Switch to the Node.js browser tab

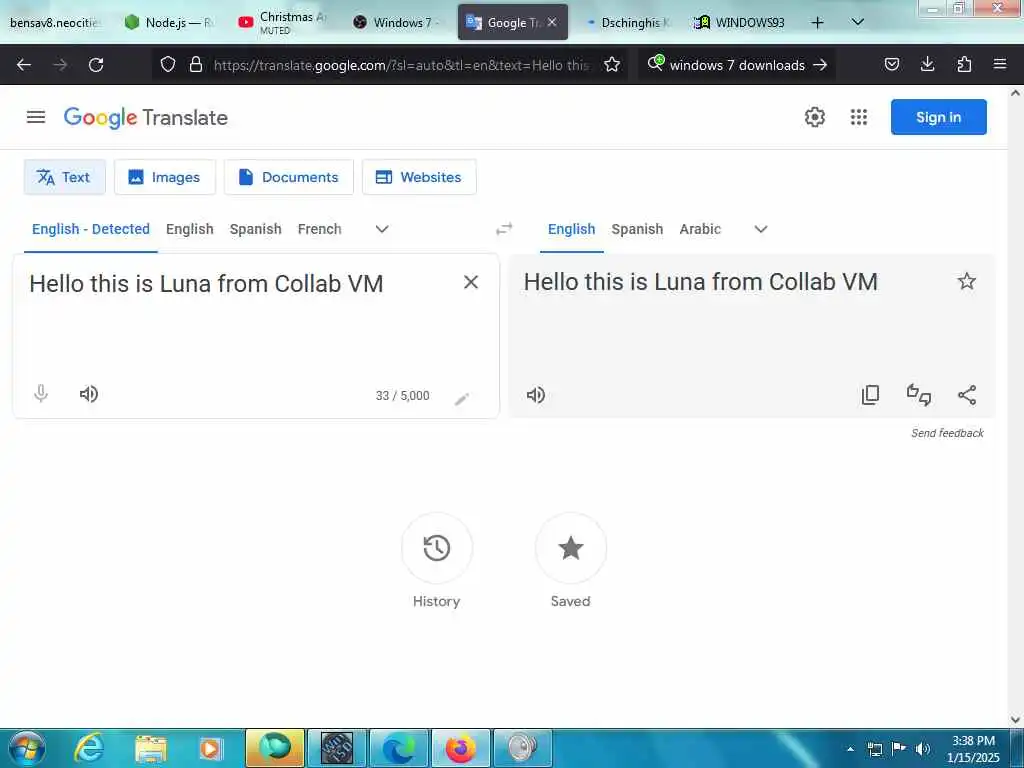pyautogui.click(x=170, y=22)
